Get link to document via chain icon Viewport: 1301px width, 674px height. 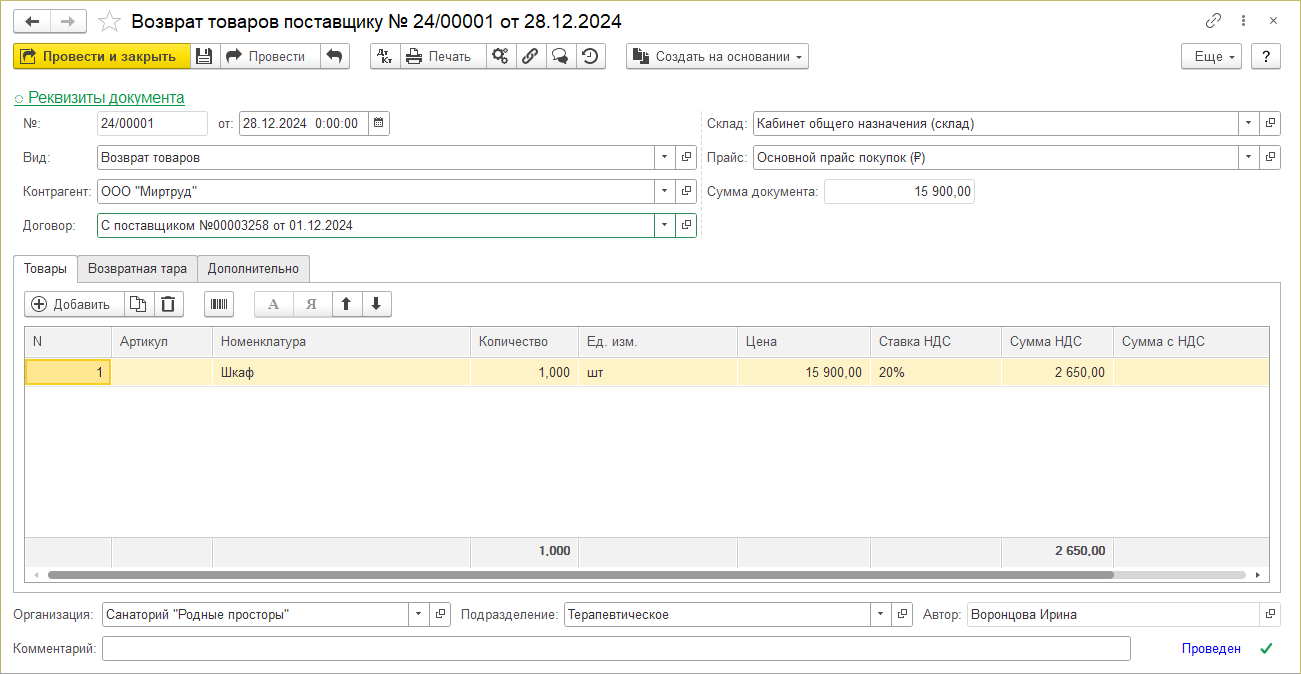pyautogui.click(x=1213, y=21)
